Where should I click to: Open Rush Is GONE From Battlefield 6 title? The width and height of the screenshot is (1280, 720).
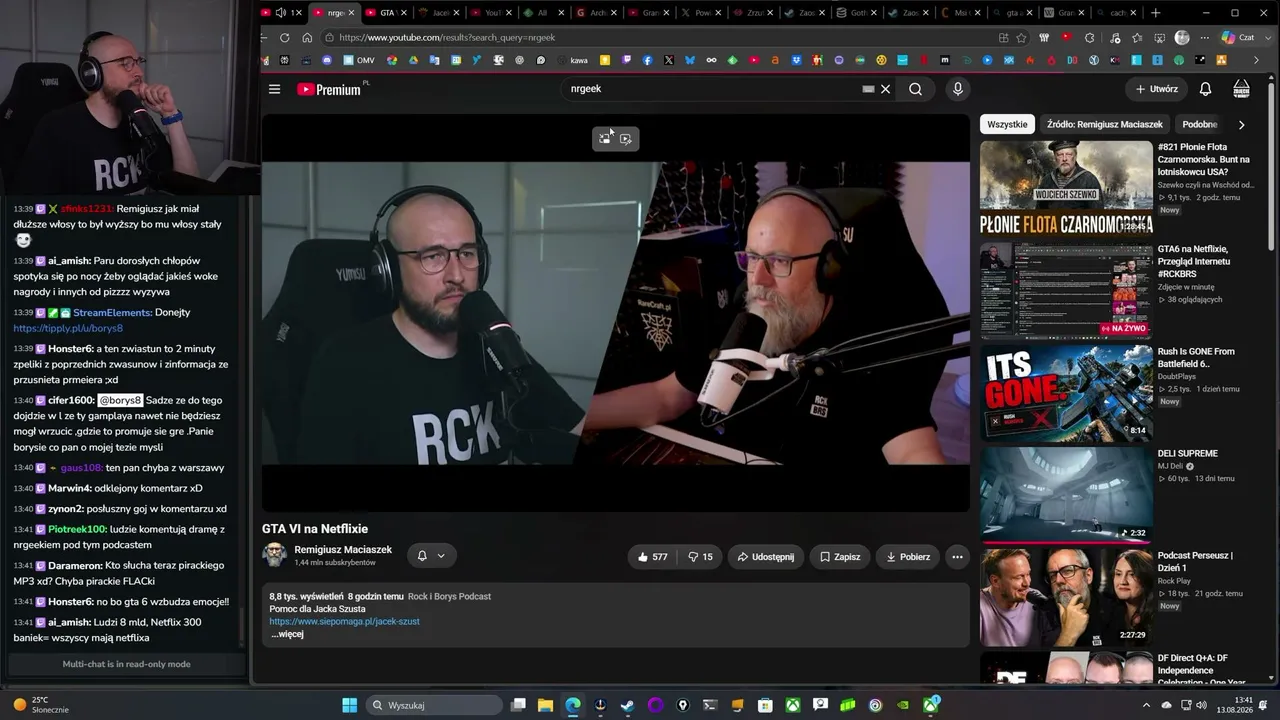(1196, 358)
